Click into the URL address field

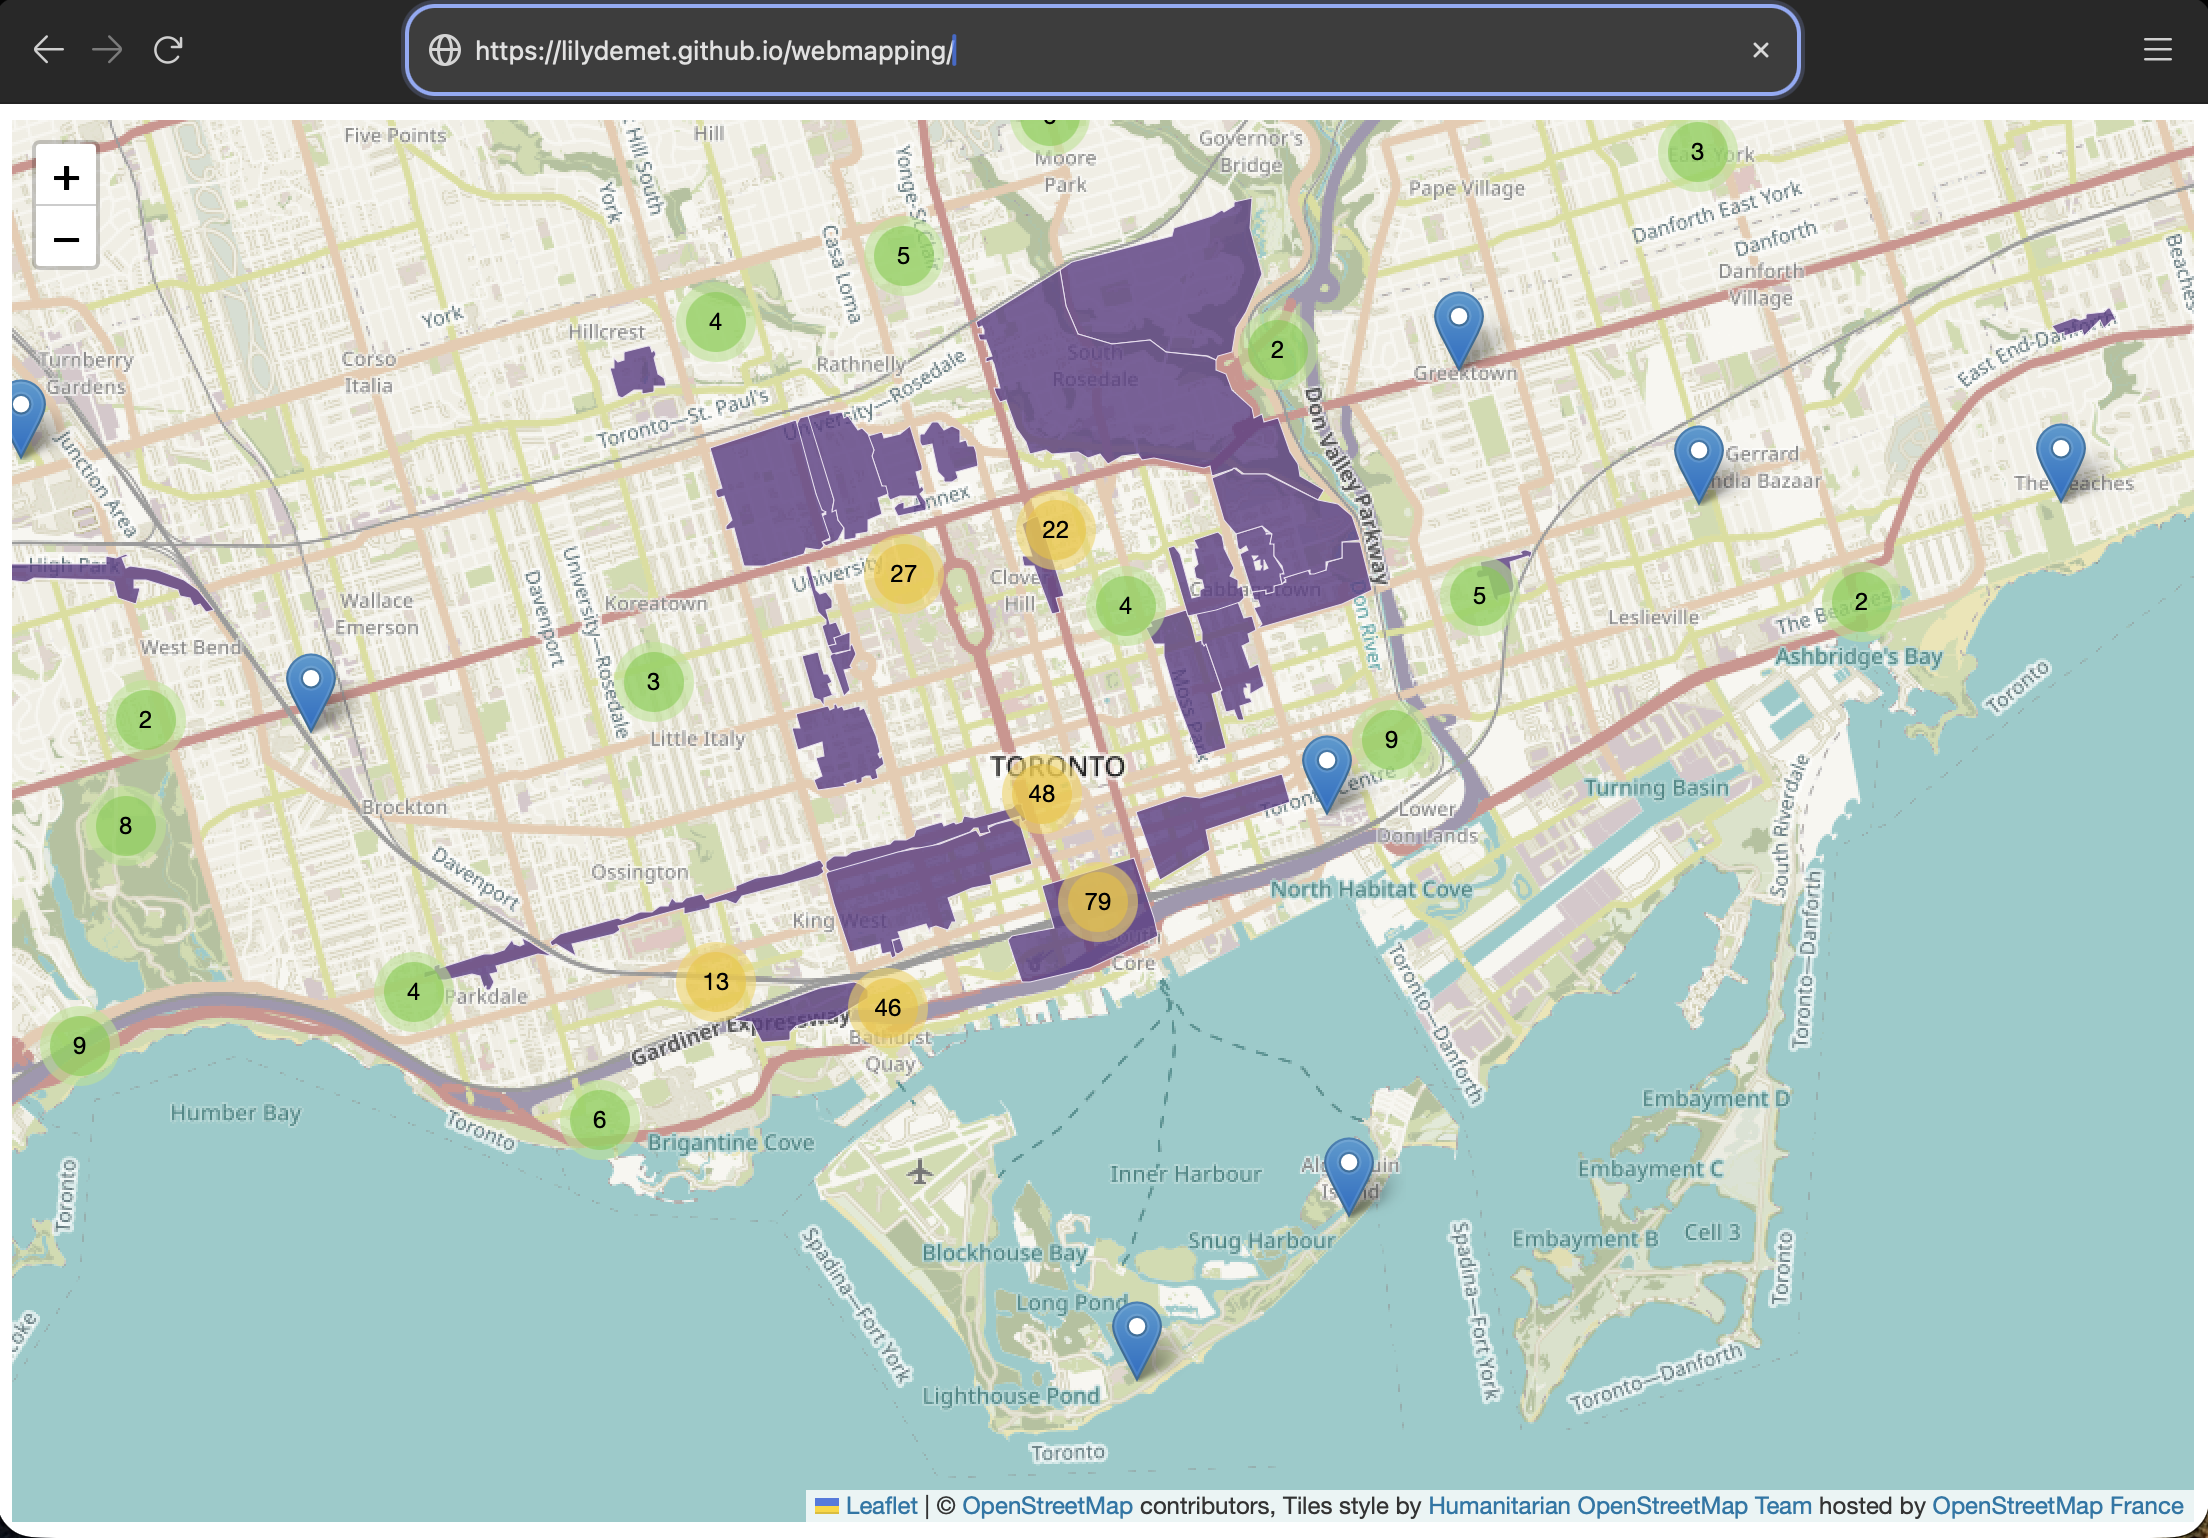point(1100,50)
